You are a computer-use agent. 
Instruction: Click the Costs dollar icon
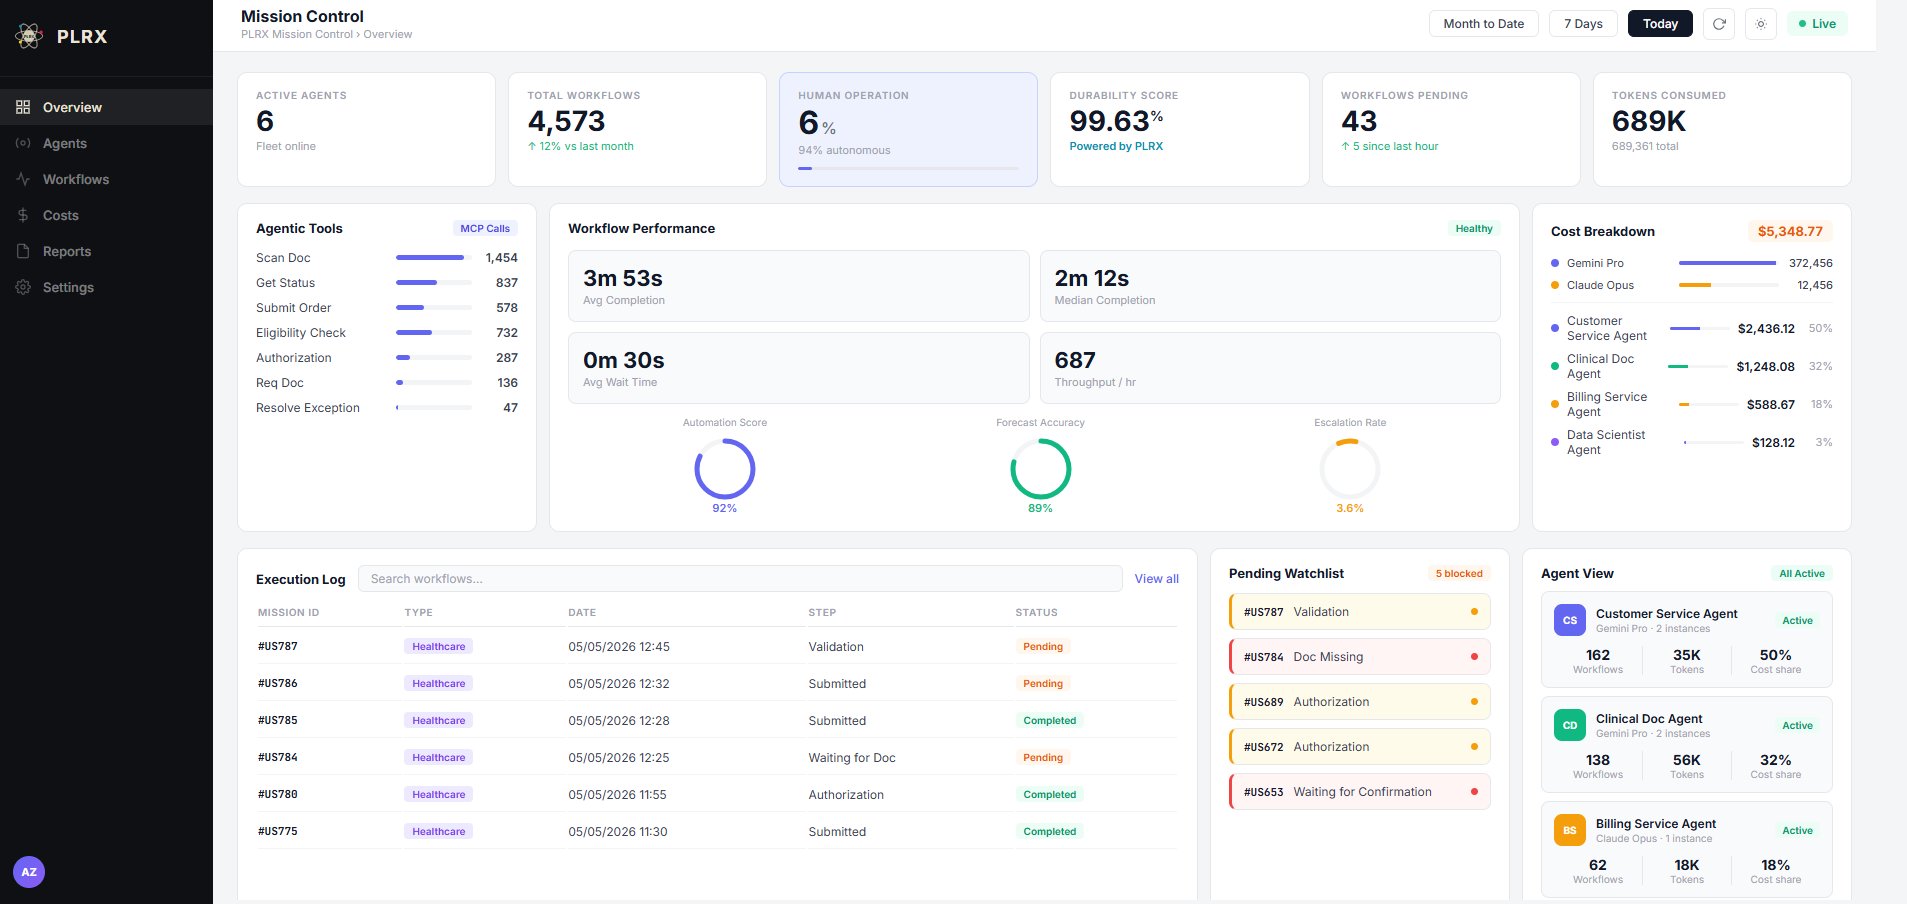[x=23, y=215]
